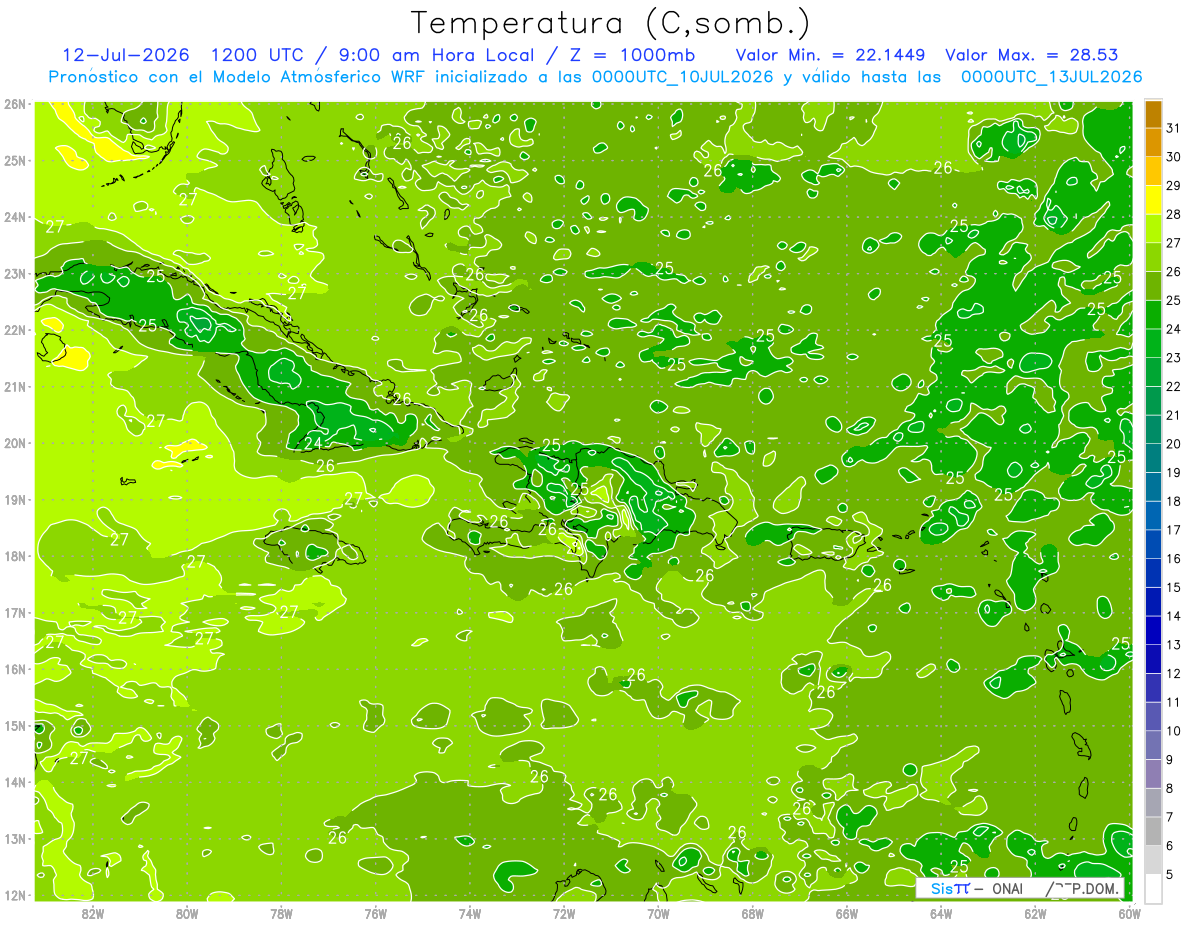
Task: Click the "20N" latitude label
Action: [14, 443]
